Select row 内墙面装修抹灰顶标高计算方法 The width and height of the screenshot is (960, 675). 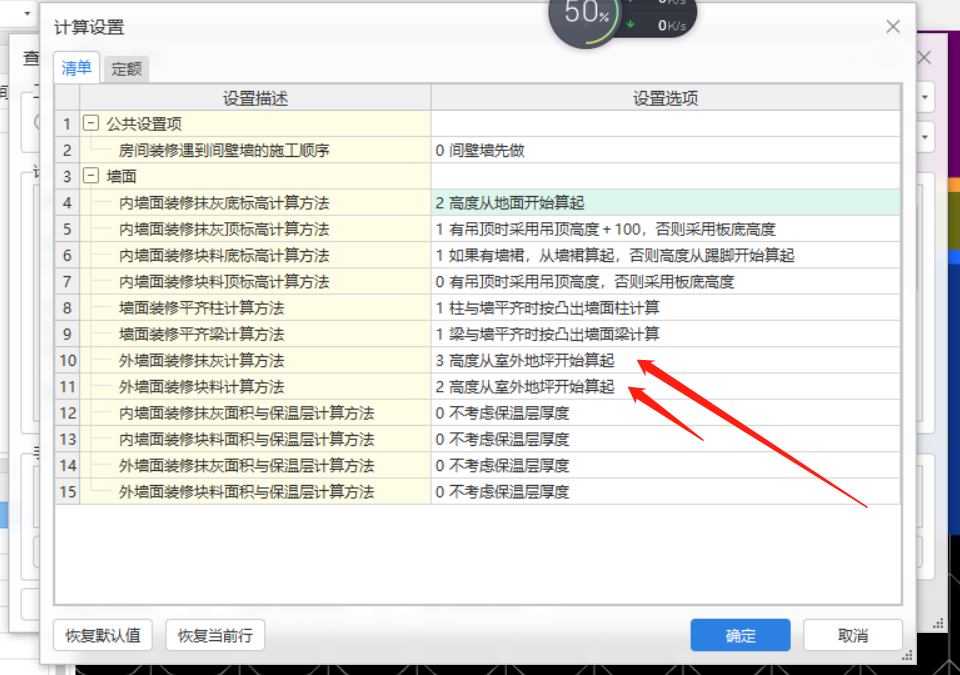[x=255, y=229]
